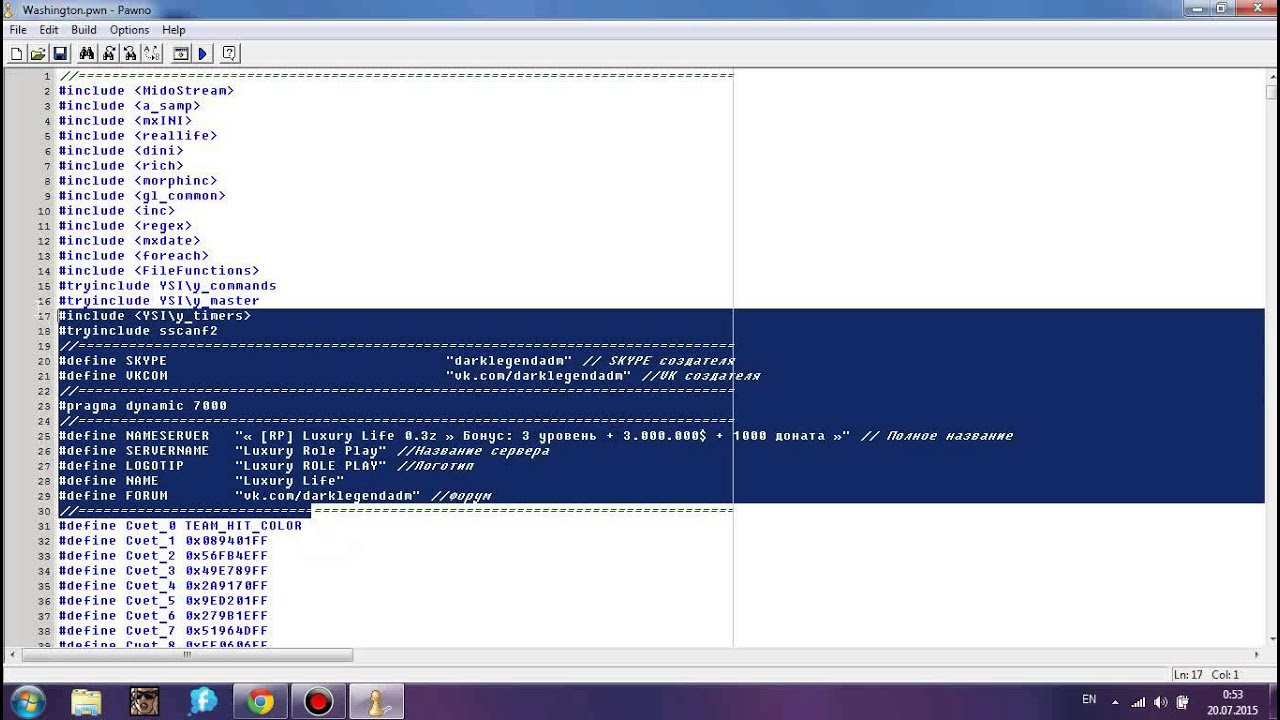Click the '#define VKCOM' line

(x=409, y=376)
